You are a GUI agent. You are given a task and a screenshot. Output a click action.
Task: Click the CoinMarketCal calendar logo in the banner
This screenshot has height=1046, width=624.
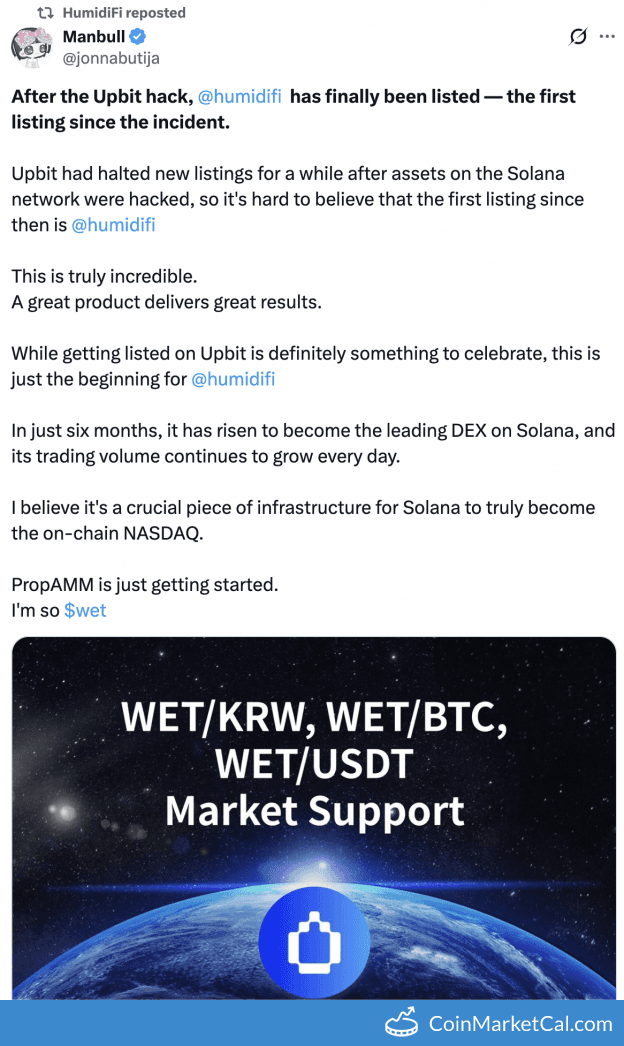(402, 1024)
